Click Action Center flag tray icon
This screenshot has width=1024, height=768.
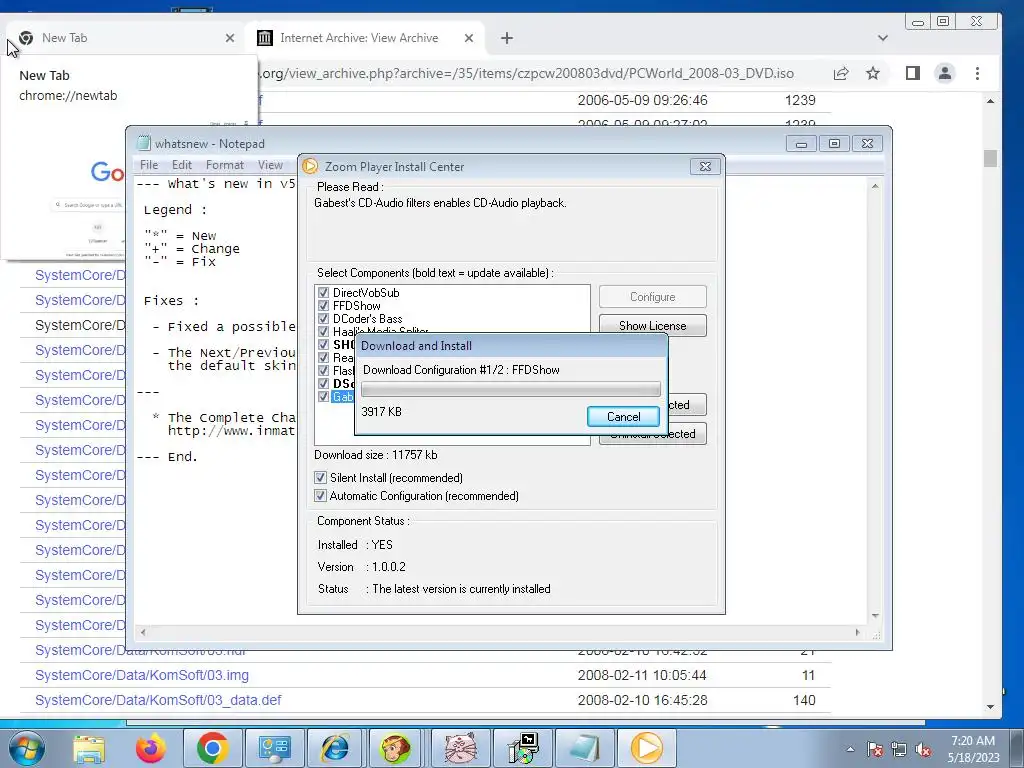875,749
